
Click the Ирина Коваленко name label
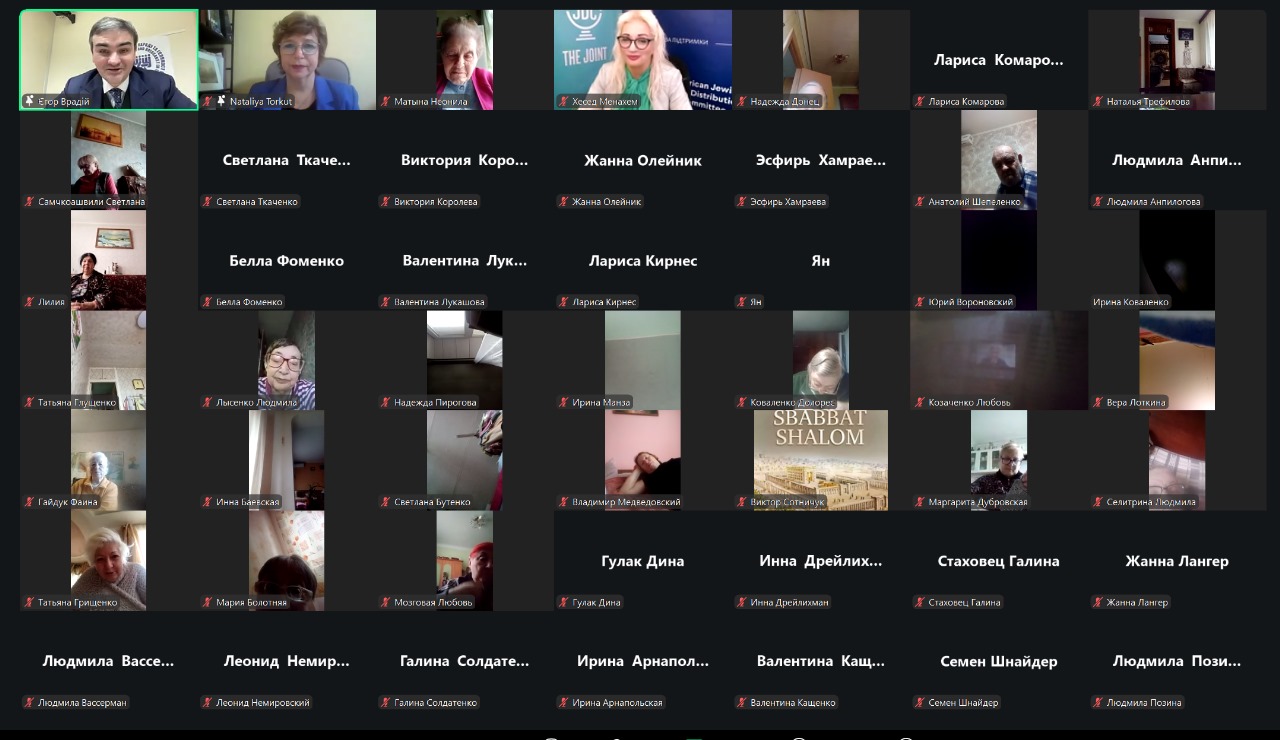[1130, 301]
